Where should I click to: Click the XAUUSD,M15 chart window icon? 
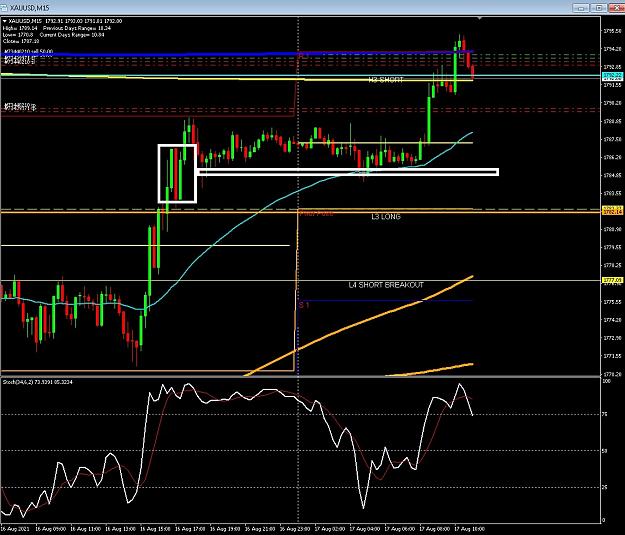coord(4,8)
